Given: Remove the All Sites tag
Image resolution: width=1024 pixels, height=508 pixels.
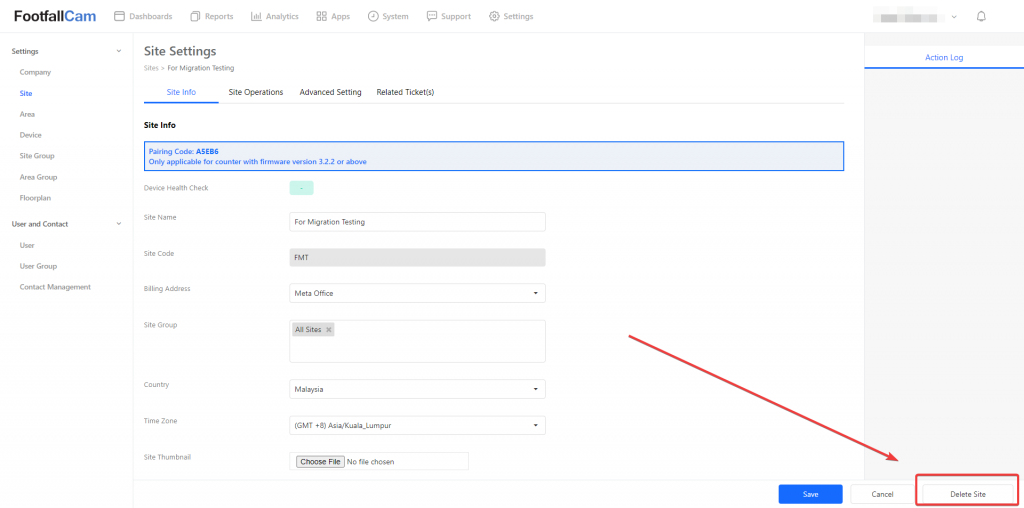Looking at the screenshot, I should (x=328, y=329).
